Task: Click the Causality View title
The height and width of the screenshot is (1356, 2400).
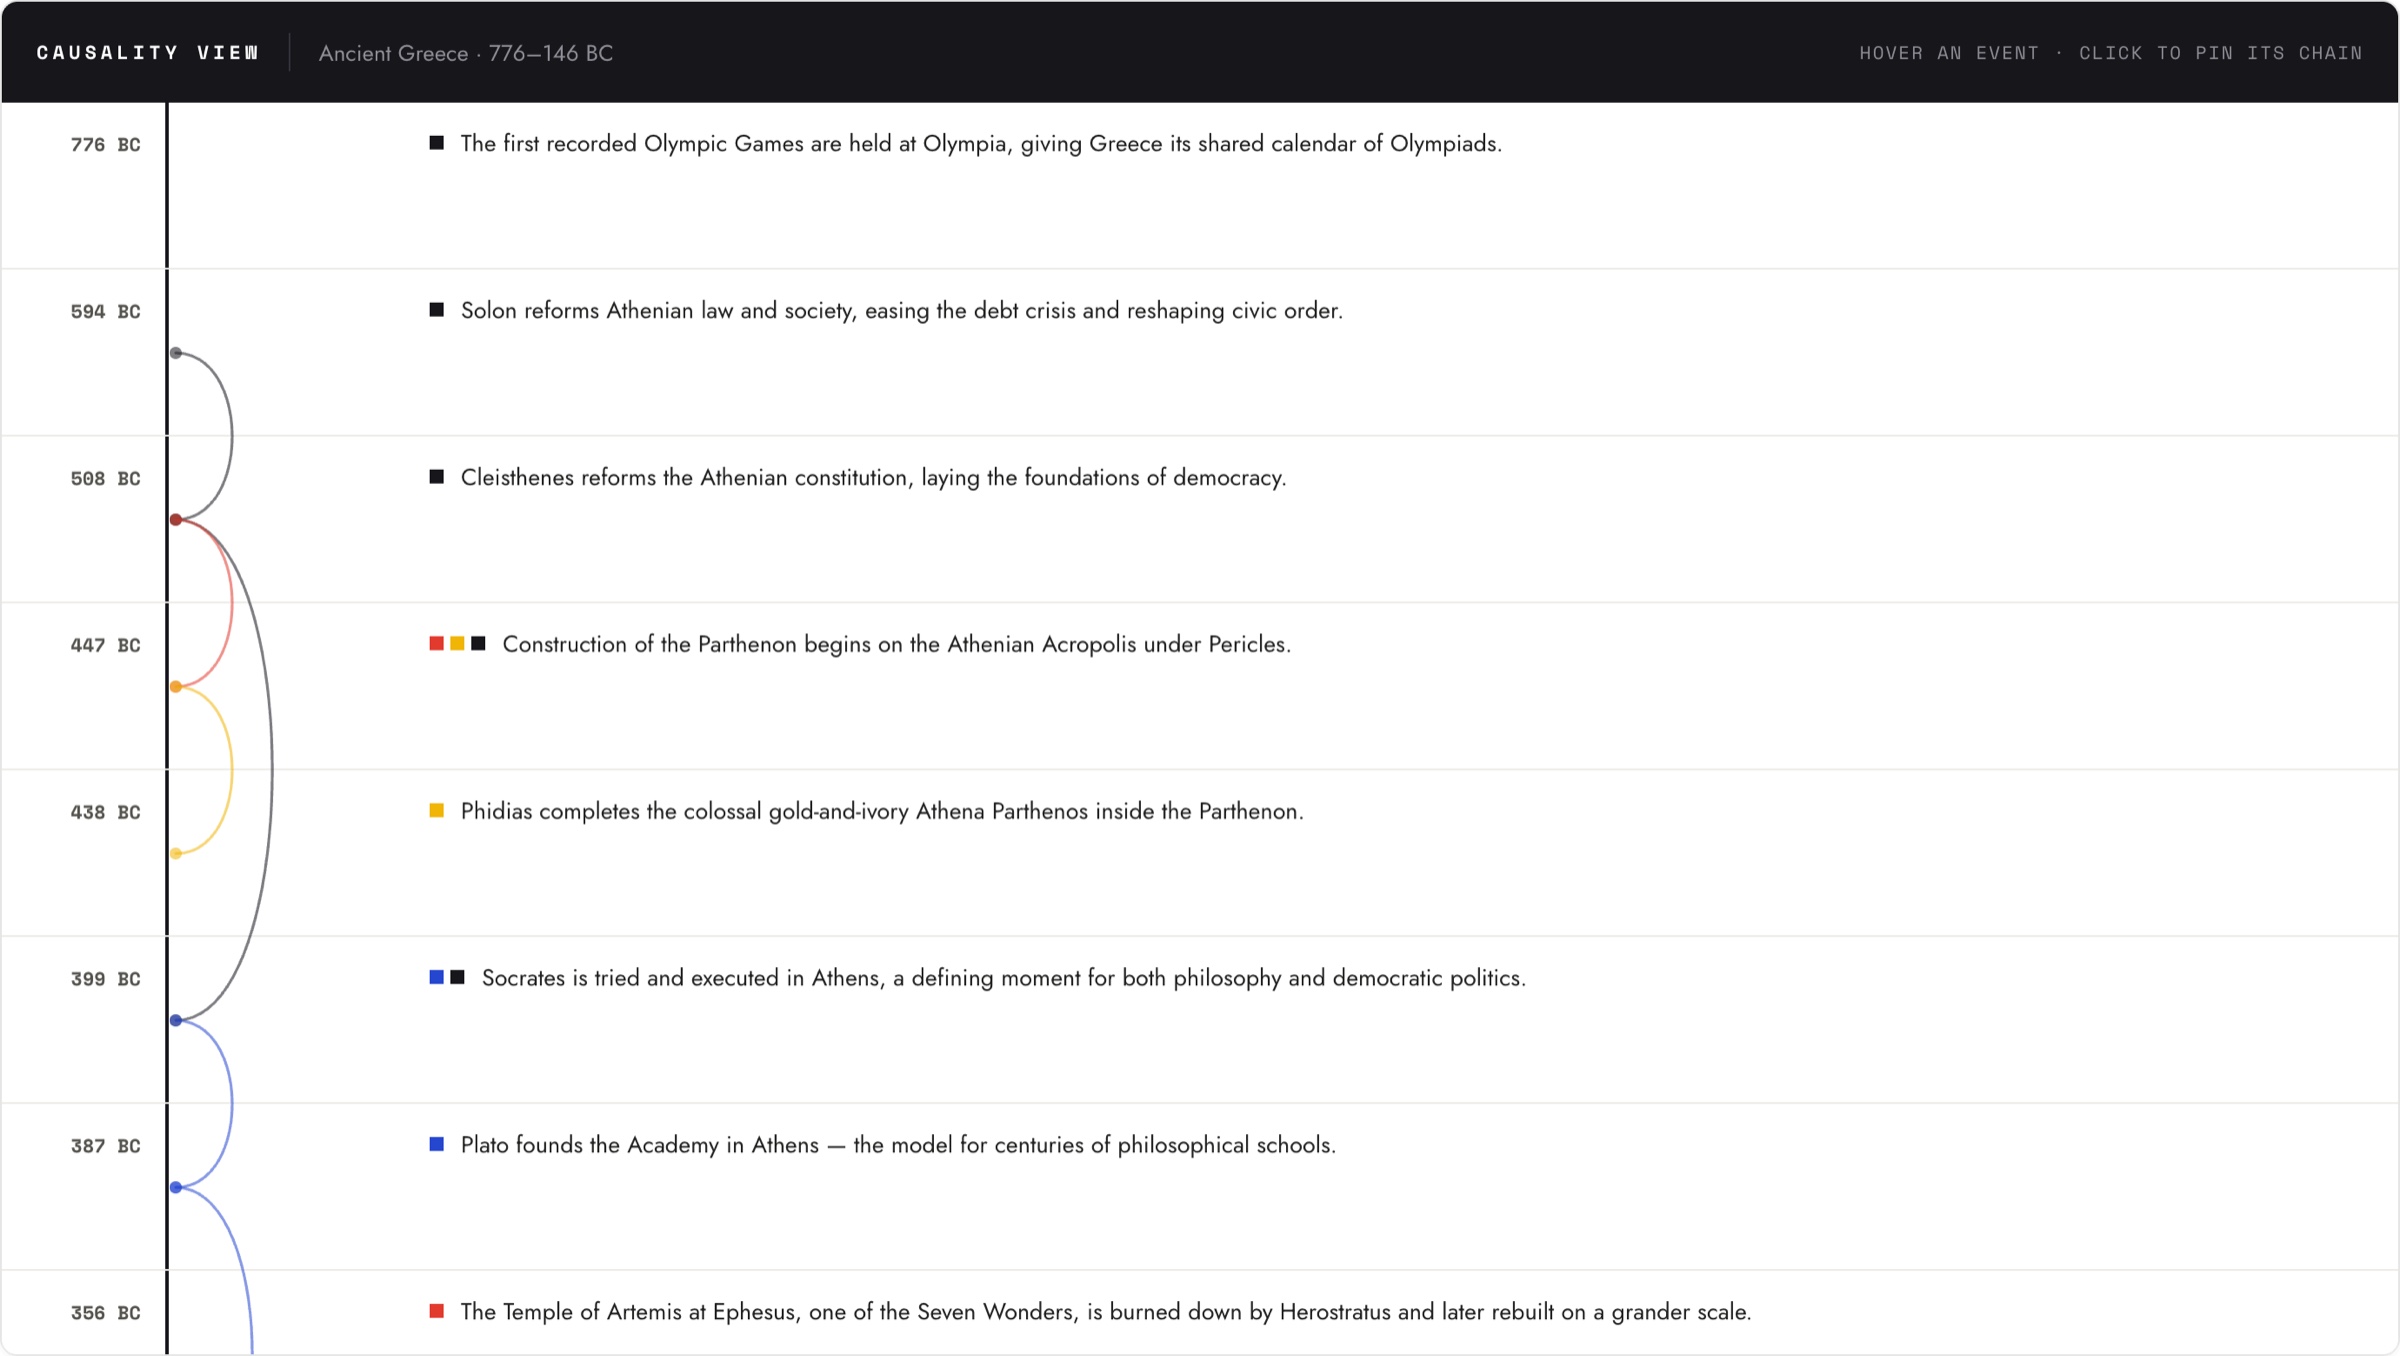Action: 148,53
